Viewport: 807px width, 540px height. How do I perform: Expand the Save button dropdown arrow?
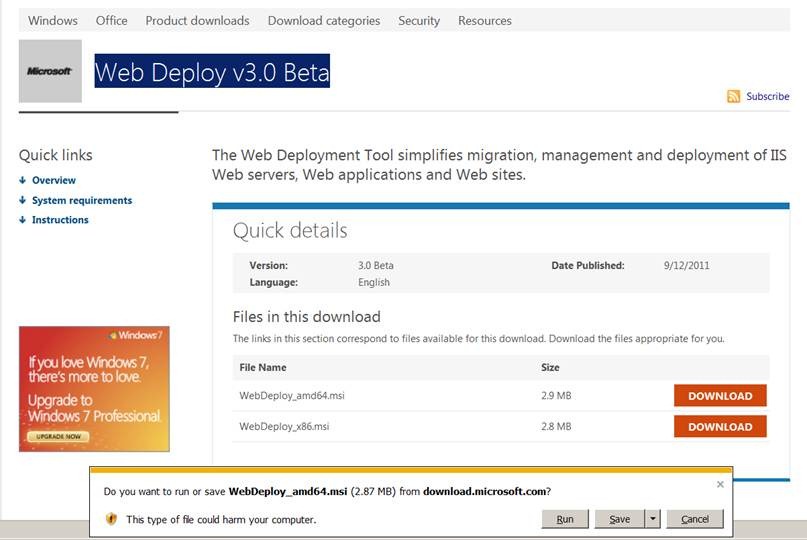[x=653, y=519]
